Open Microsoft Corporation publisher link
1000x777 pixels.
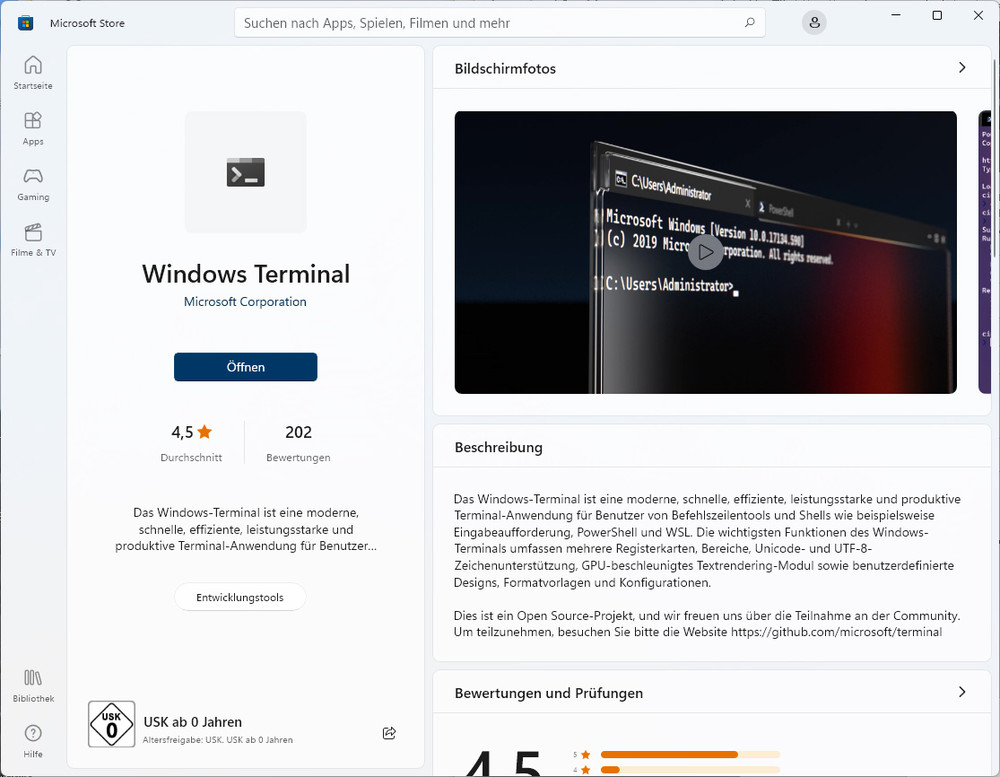click(245, 302)
